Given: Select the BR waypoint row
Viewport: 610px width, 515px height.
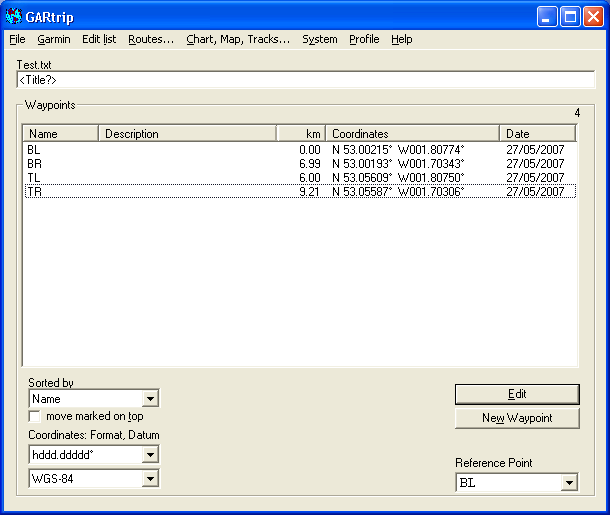Looking at the screenshot, I should pos(300,164).
